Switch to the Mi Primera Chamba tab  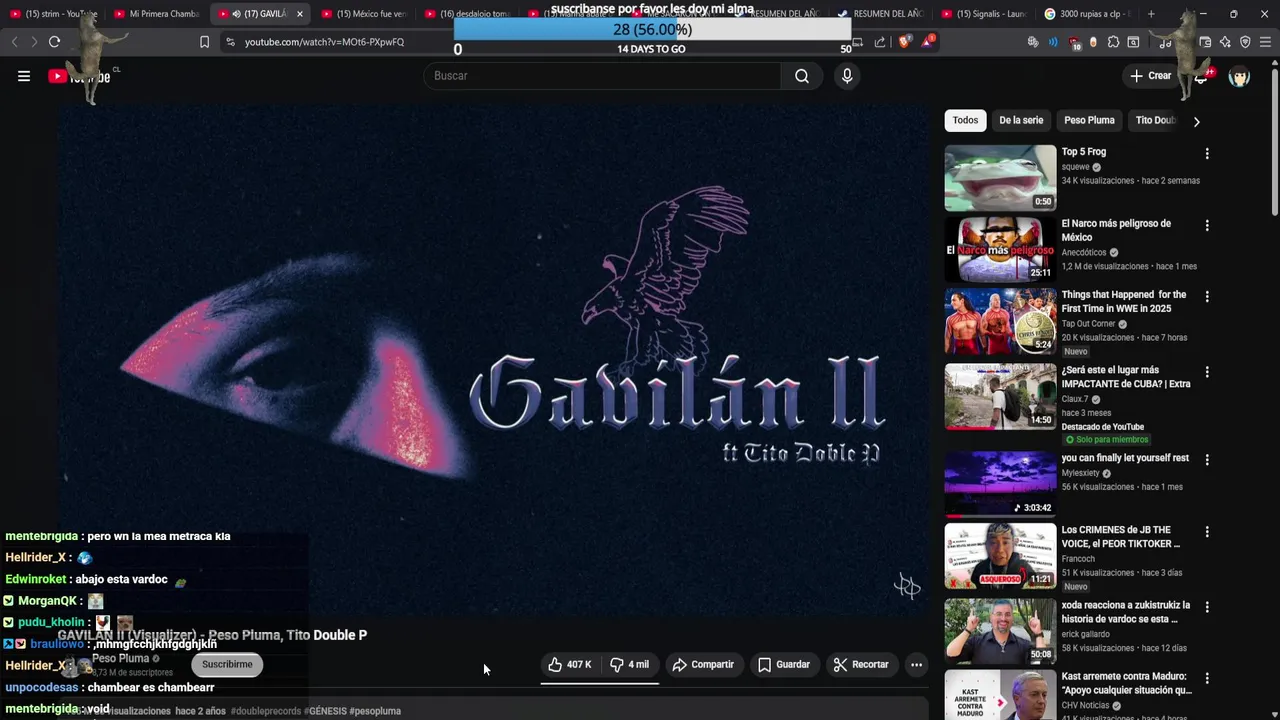point(157,14)
